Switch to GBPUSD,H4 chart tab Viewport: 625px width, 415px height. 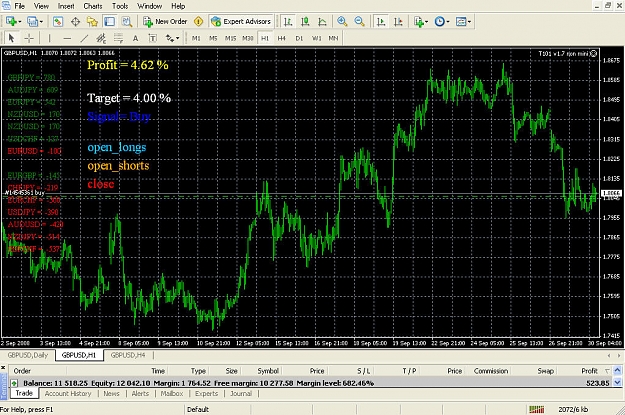pyautogui.click(x=128, y=355)
